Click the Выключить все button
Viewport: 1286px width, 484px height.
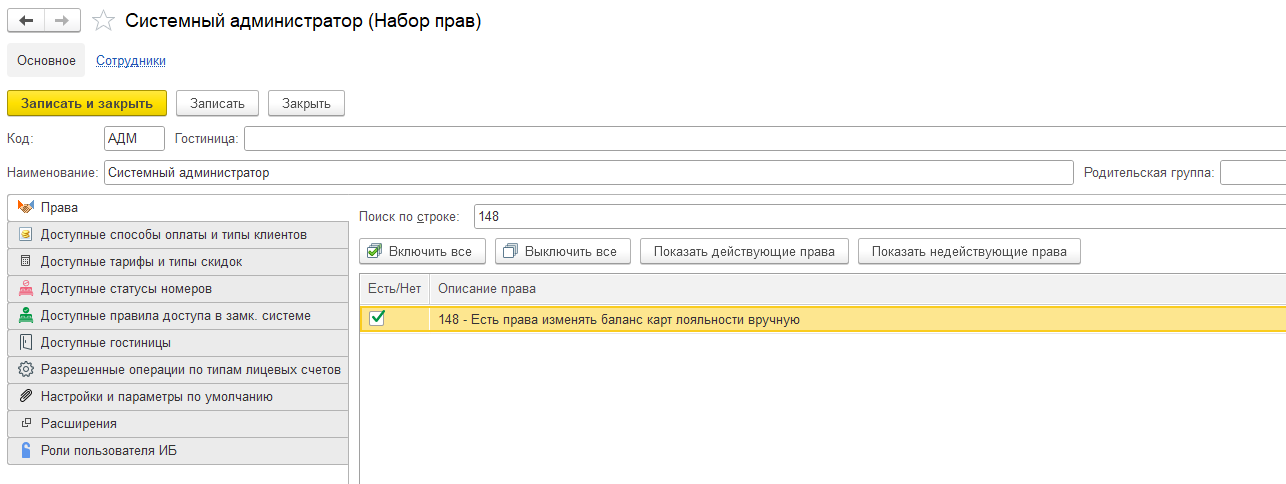click(562, 251)
